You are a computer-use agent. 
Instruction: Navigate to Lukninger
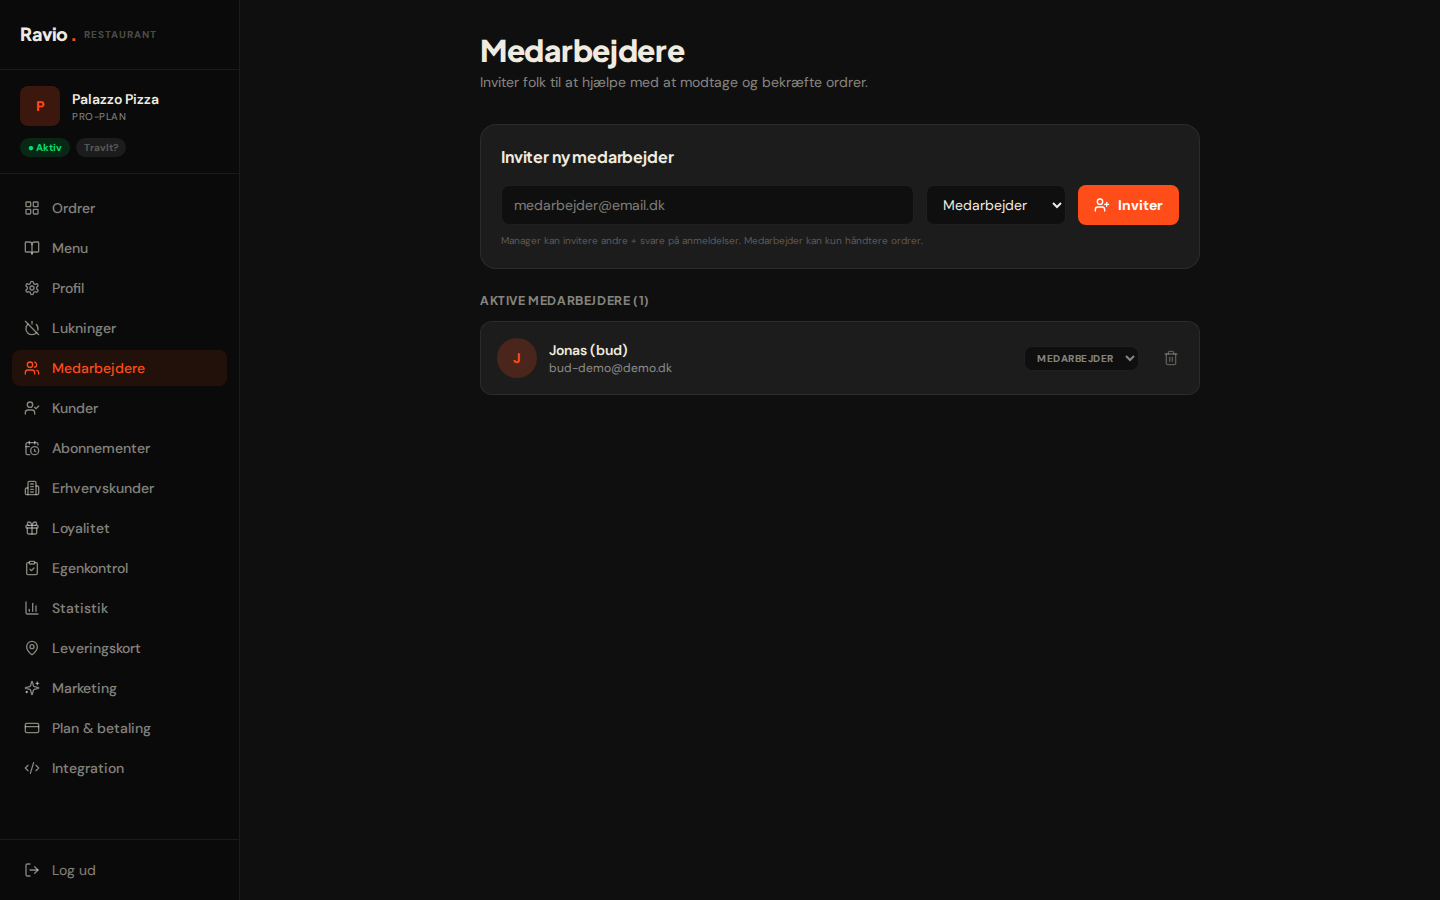click(x=119, y=328)
